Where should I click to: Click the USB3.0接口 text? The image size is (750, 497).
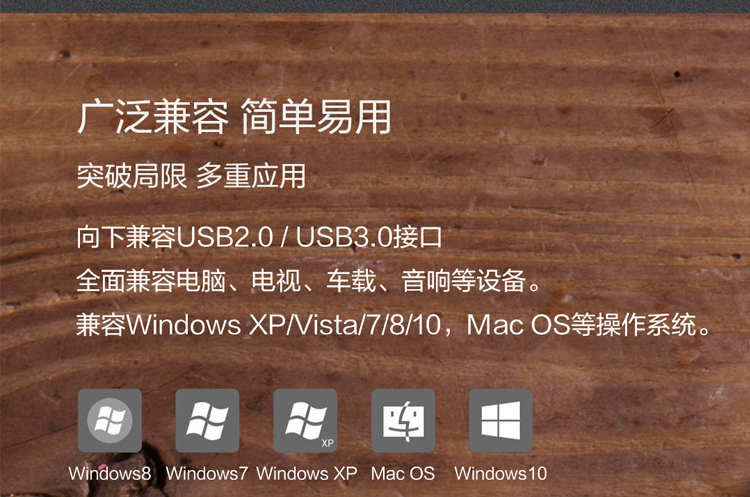pyautogui.click(x=369, y=237)
